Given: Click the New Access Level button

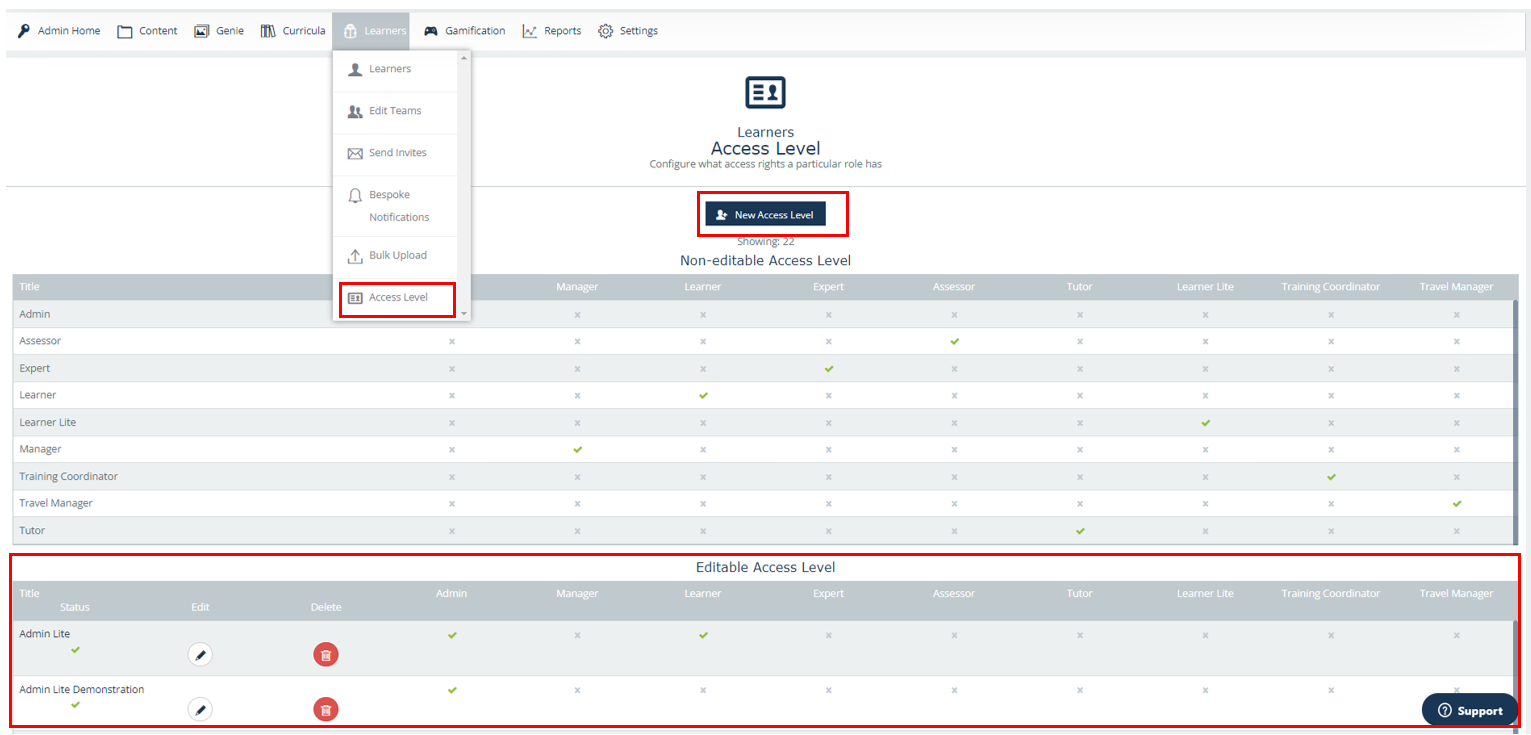Looking at the screenshot, I should (x=765, y=214).
